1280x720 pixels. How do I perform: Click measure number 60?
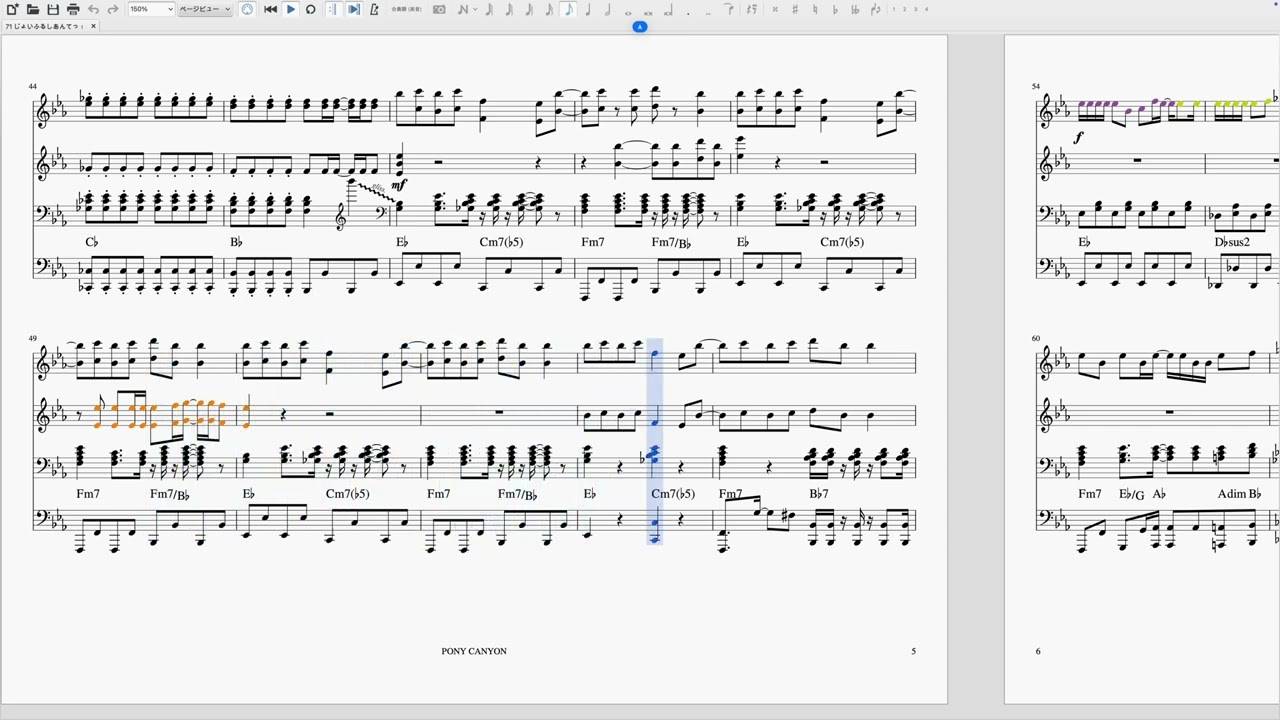(1037, 339)
